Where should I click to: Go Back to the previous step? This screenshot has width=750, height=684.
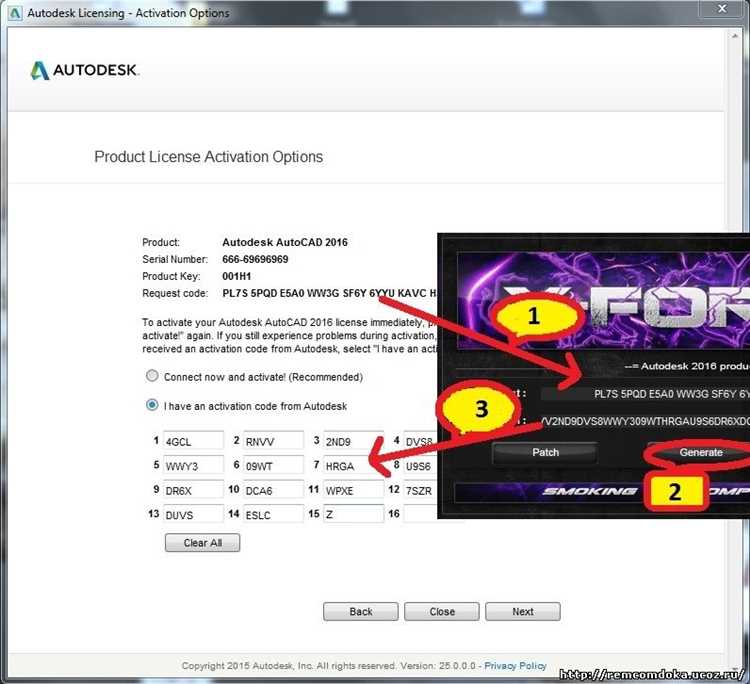click(361, 611)
